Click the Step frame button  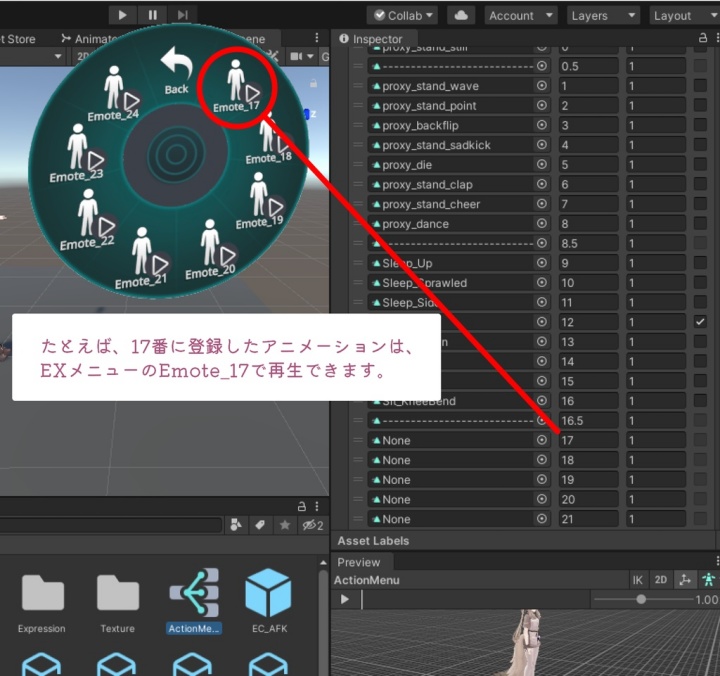click(182, 15)
